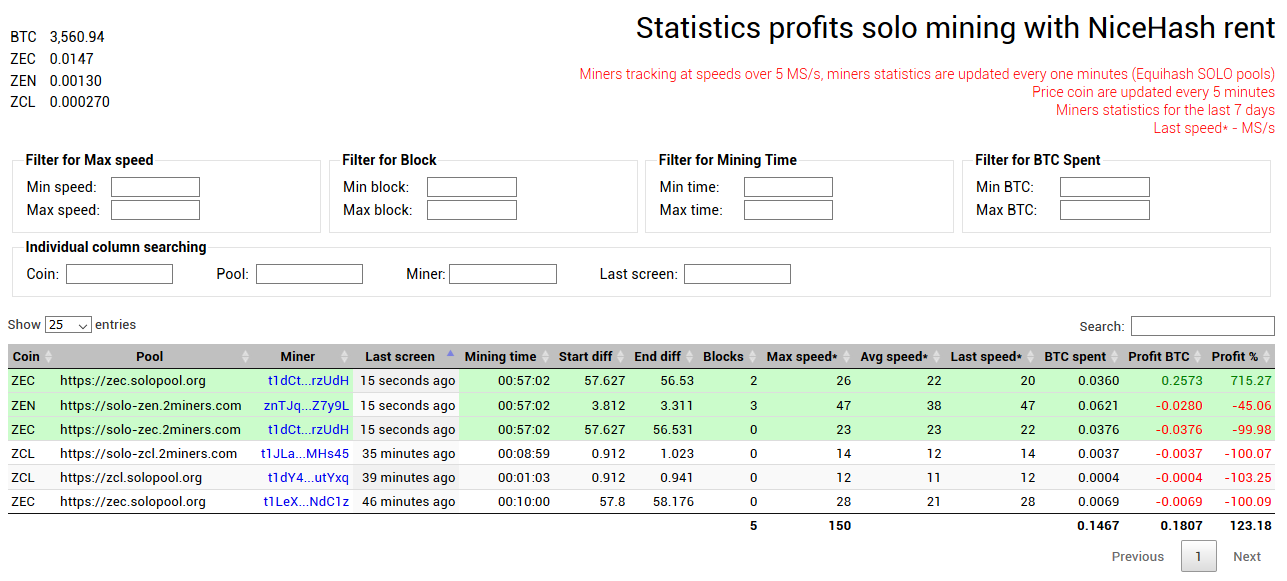Viewport: 1287px width, 581px height.
Task: Select page 1 in pagination
Action: click(1199, 557)
